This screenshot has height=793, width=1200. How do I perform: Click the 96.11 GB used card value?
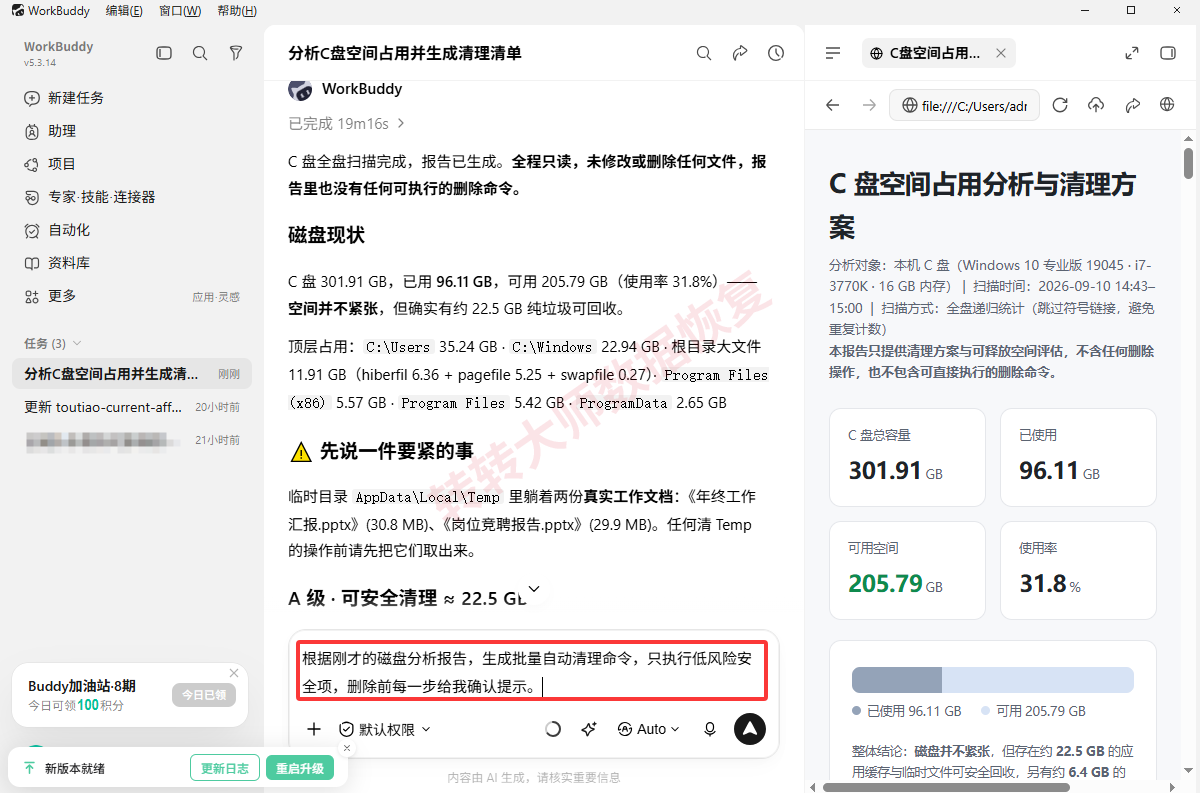pyautogui.click(x=1059, y=470)
